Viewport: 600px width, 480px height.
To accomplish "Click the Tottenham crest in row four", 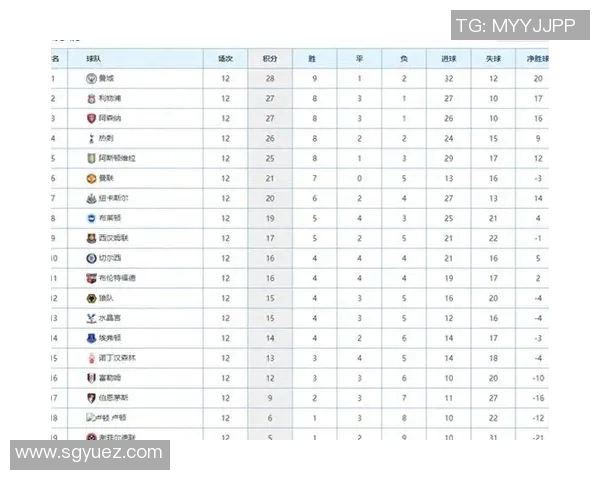I will pyautogui.click(x=90, y=138).
